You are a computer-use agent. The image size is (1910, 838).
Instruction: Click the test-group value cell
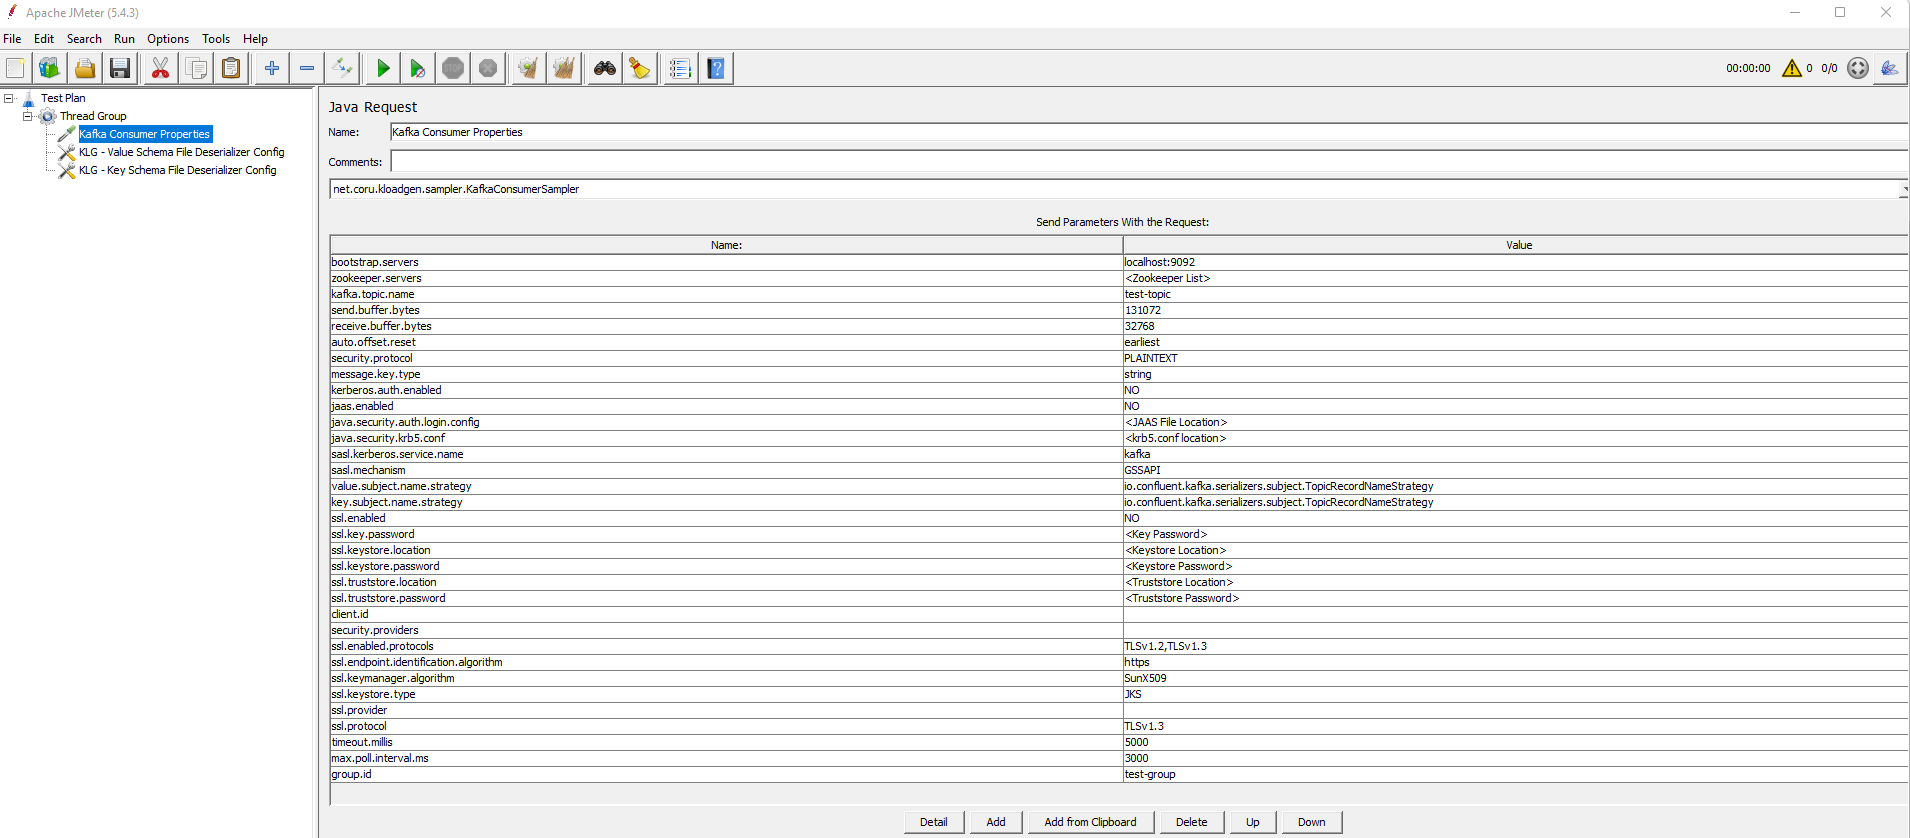click(1516, 774)
